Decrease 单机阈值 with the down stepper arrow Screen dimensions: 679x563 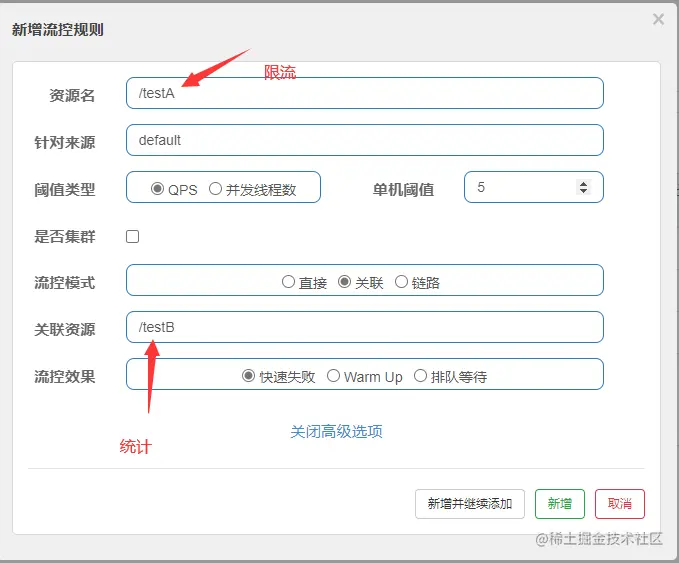coord(583,191)
